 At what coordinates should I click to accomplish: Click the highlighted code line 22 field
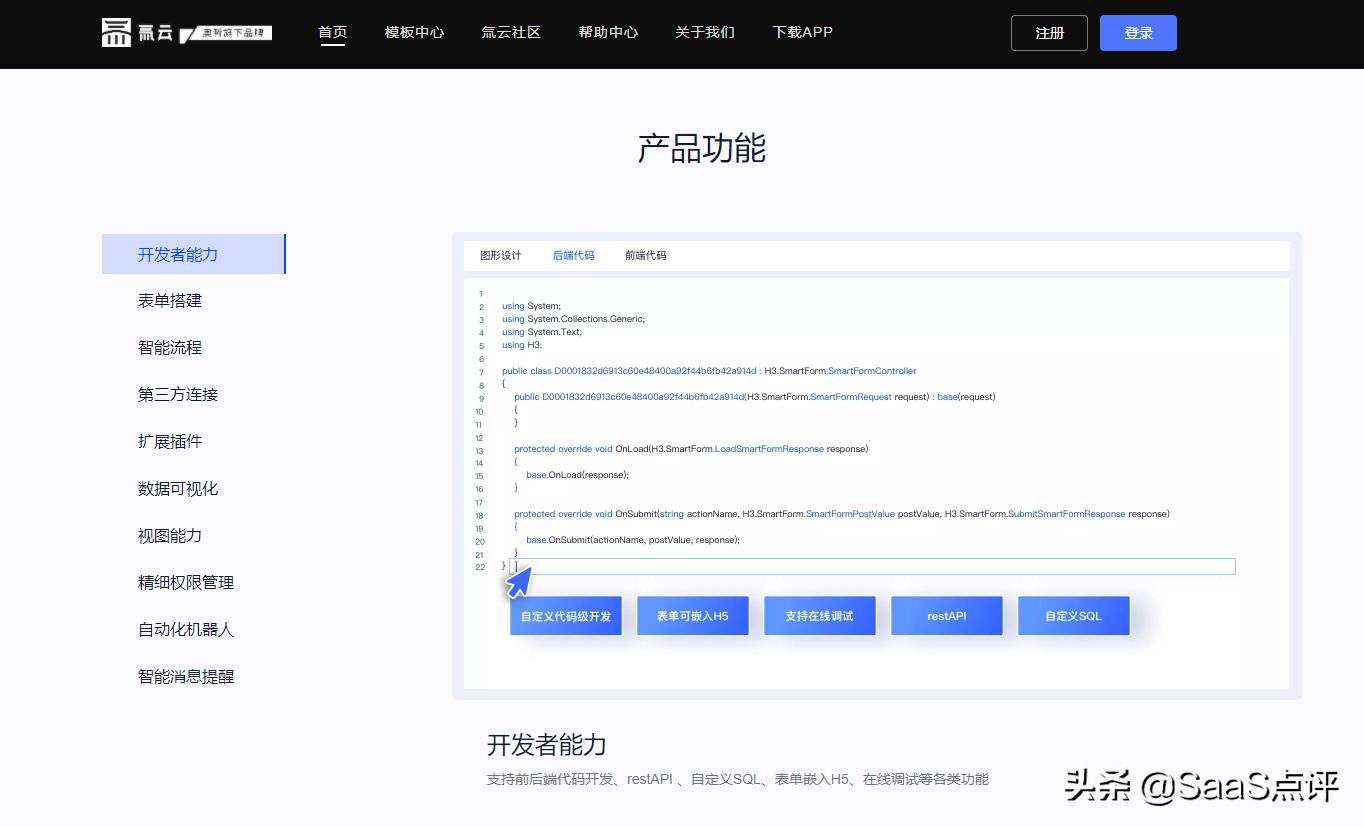(x=872, y=567)
